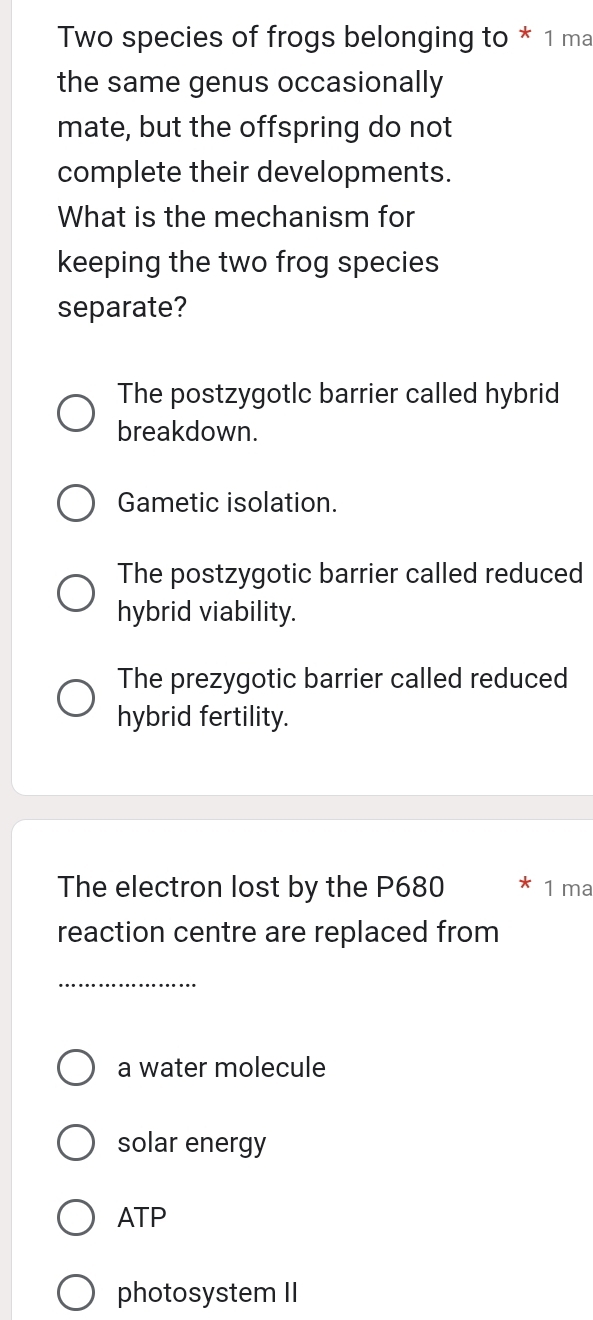Select the a water molecule option
Image resolution: width=593 pixels, height=1320 pixels.
(76, 1067)
